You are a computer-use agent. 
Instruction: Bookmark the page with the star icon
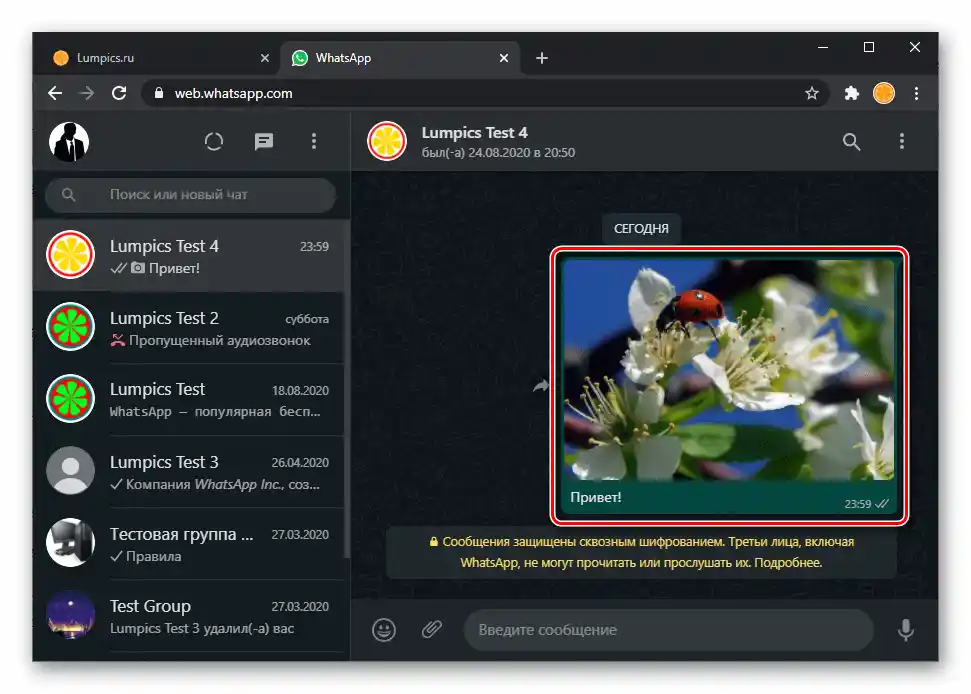(x=811, y=92)
